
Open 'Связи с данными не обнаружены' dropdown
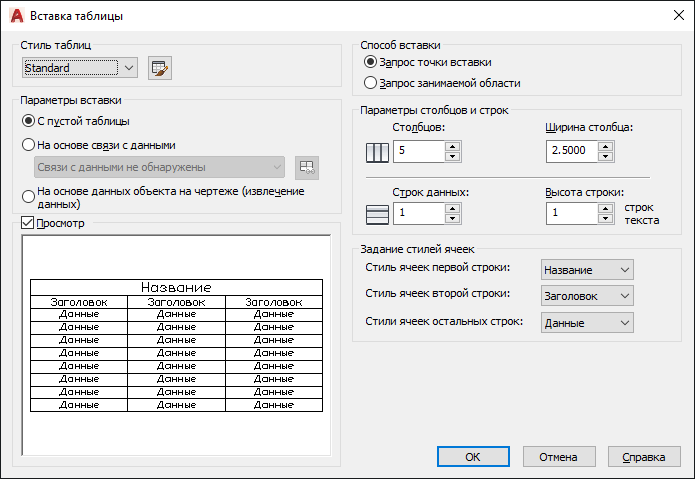pyautogui.click(x=159, y=167)
